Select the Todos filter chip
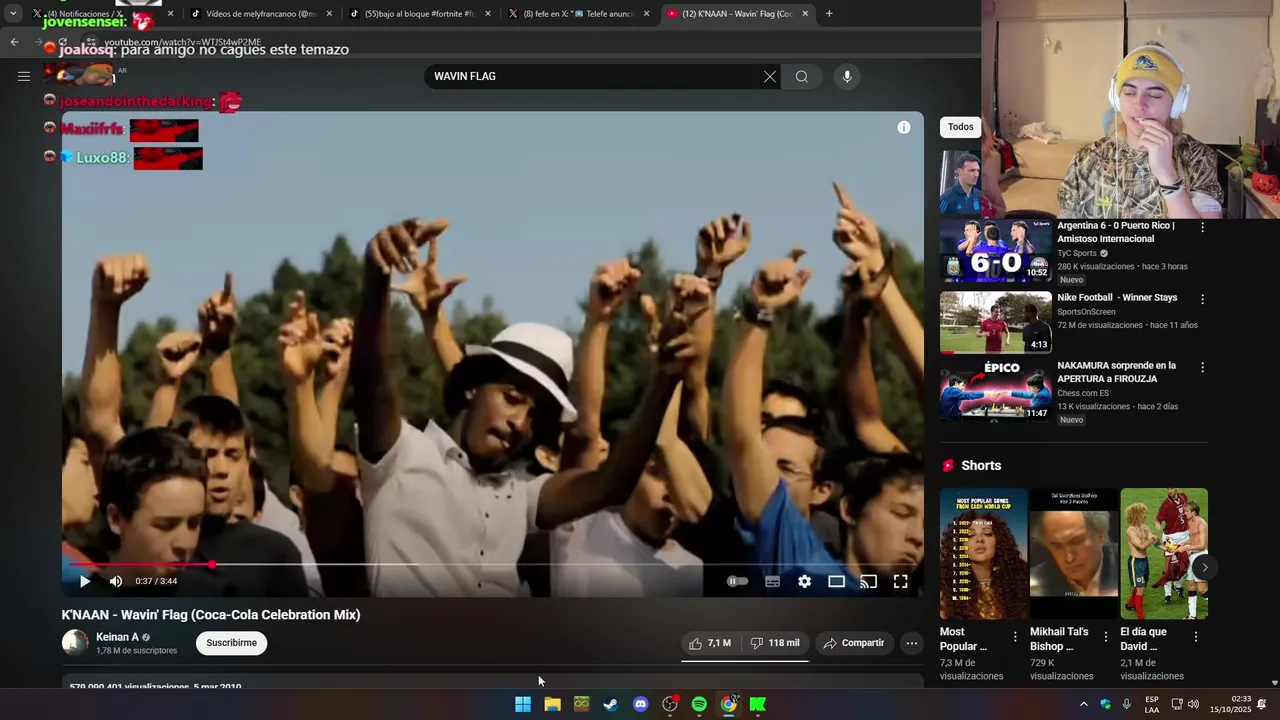The height and width of the screenshot is (720, 1280). [x=961, y=127]
